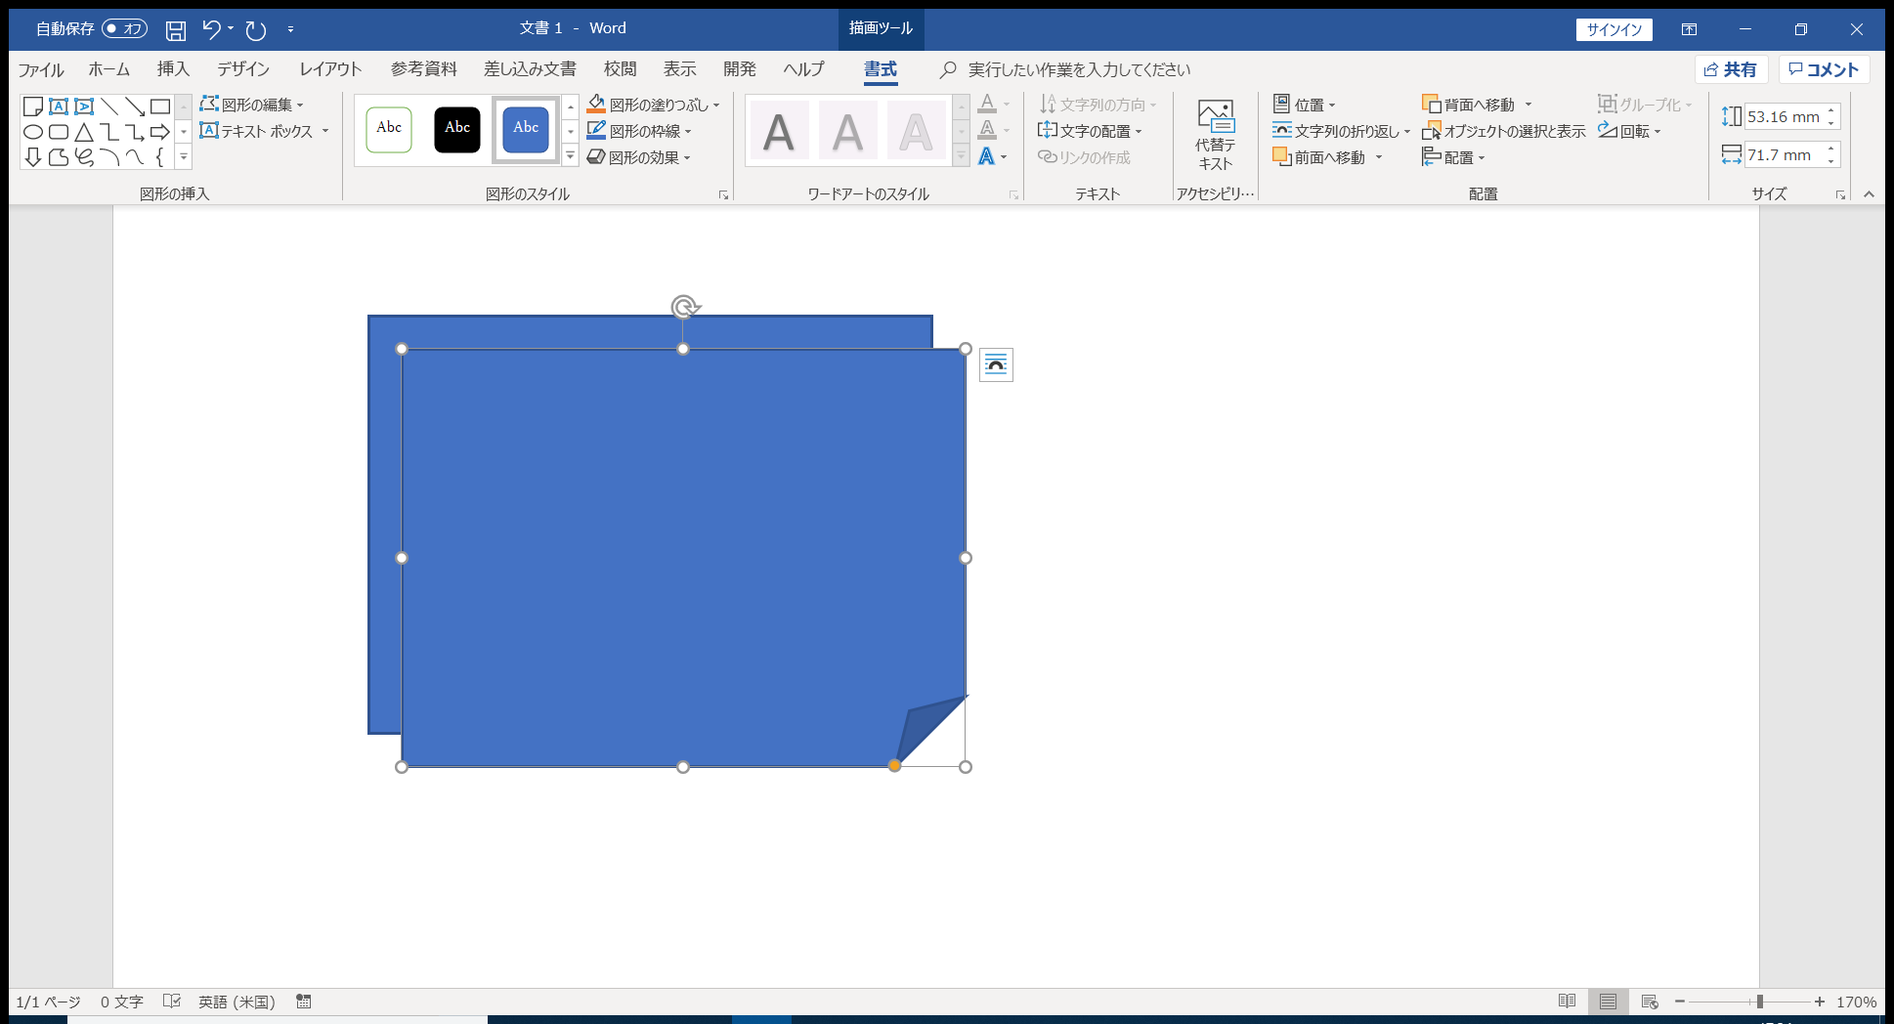
Task: Click 背面へ移動 button
Action: coord(1469,104)
